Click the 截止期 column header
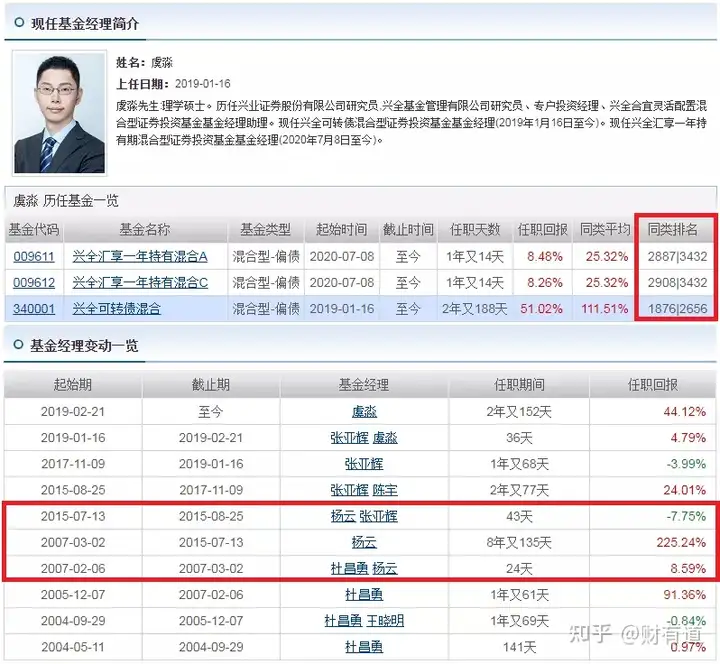 [211, 384]
